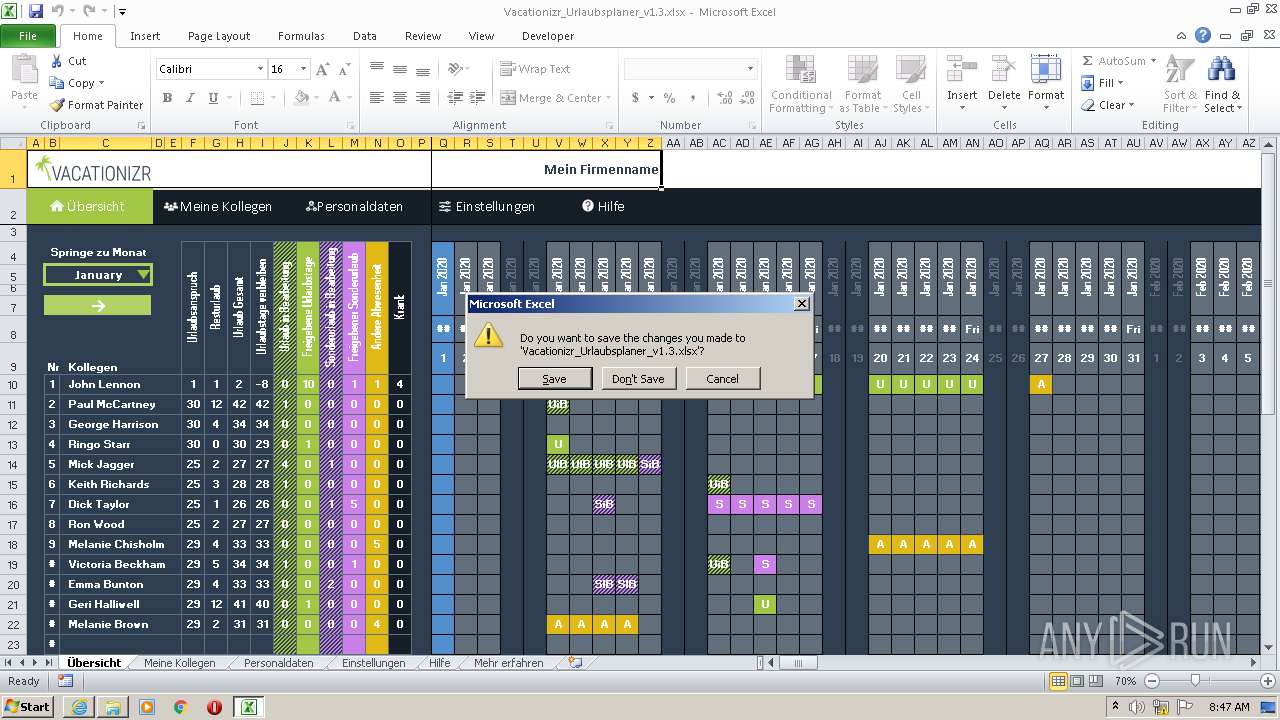Align text left
The image size is (1280, 720).
click(377, 98)
